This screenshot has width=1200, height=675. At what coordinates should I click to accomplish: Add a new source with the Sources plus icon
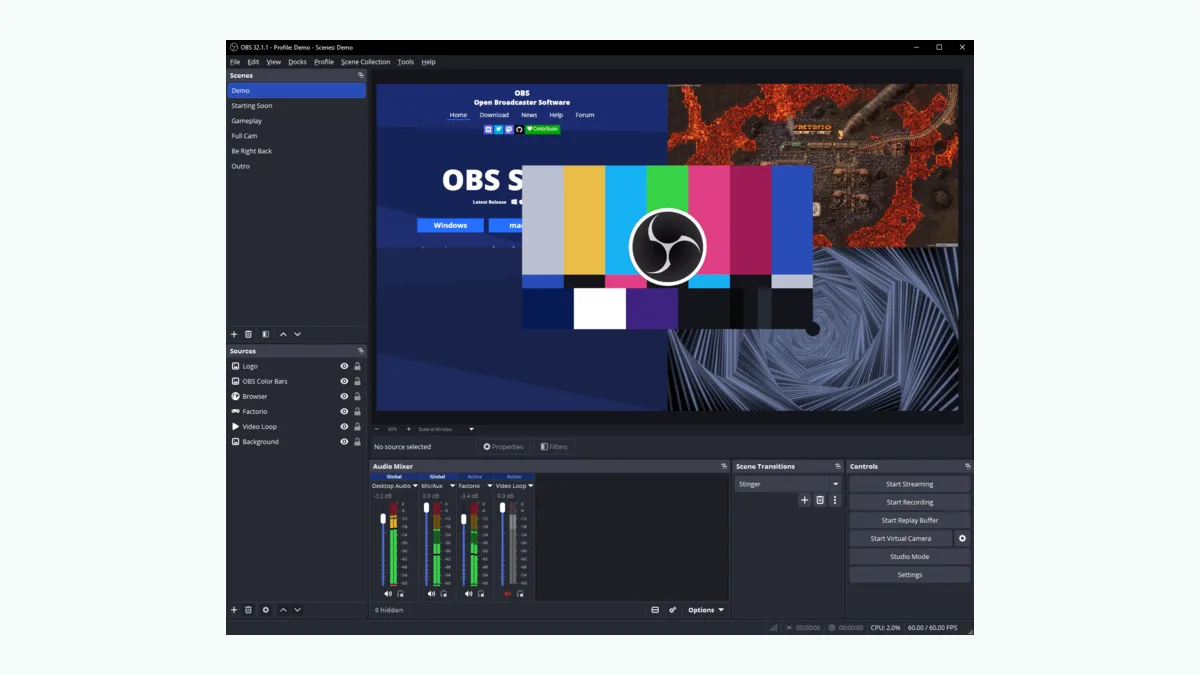pyautogui.click(x=234, y=609)
